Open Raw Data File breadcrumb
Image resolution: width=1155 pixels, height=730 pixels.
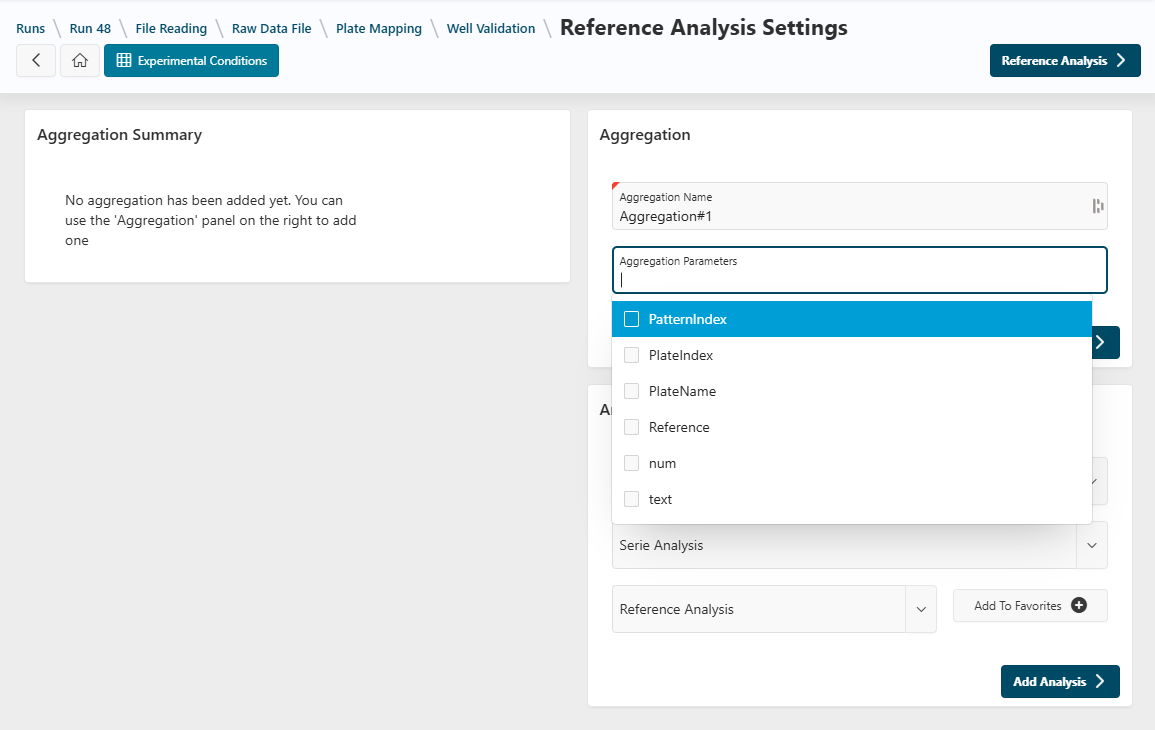point(271,29)
